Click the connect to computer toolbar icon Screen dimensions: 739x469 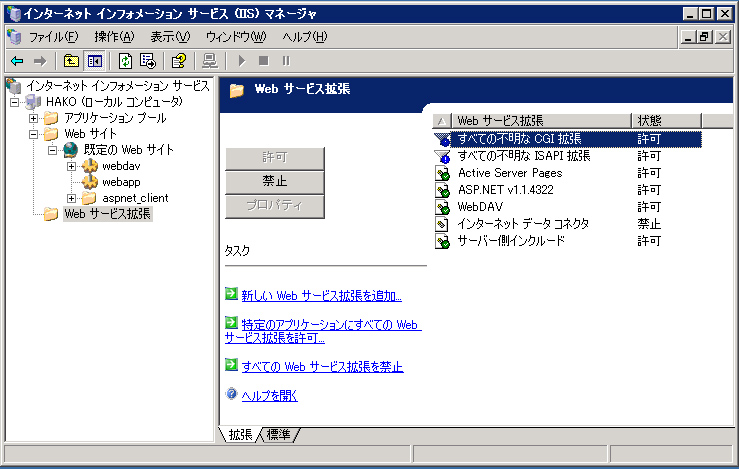coord(210,61)
